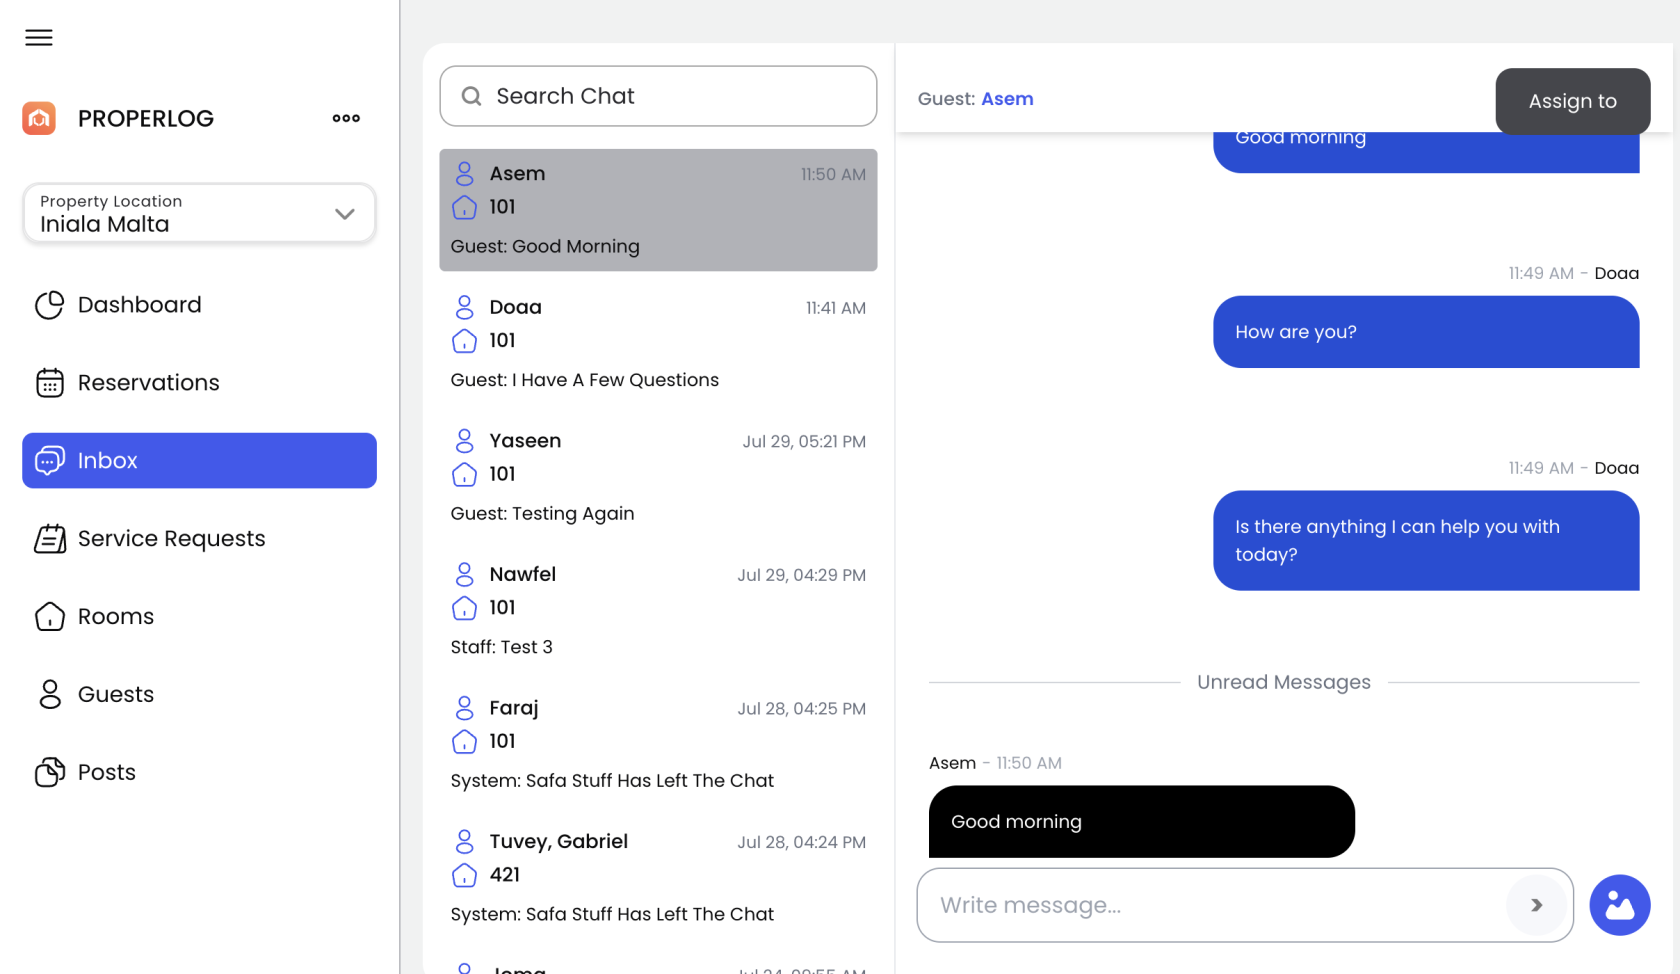This screenshot has width=1680, height=974.
Task: Select Service Requests menu item
Action: coord(171,539)
